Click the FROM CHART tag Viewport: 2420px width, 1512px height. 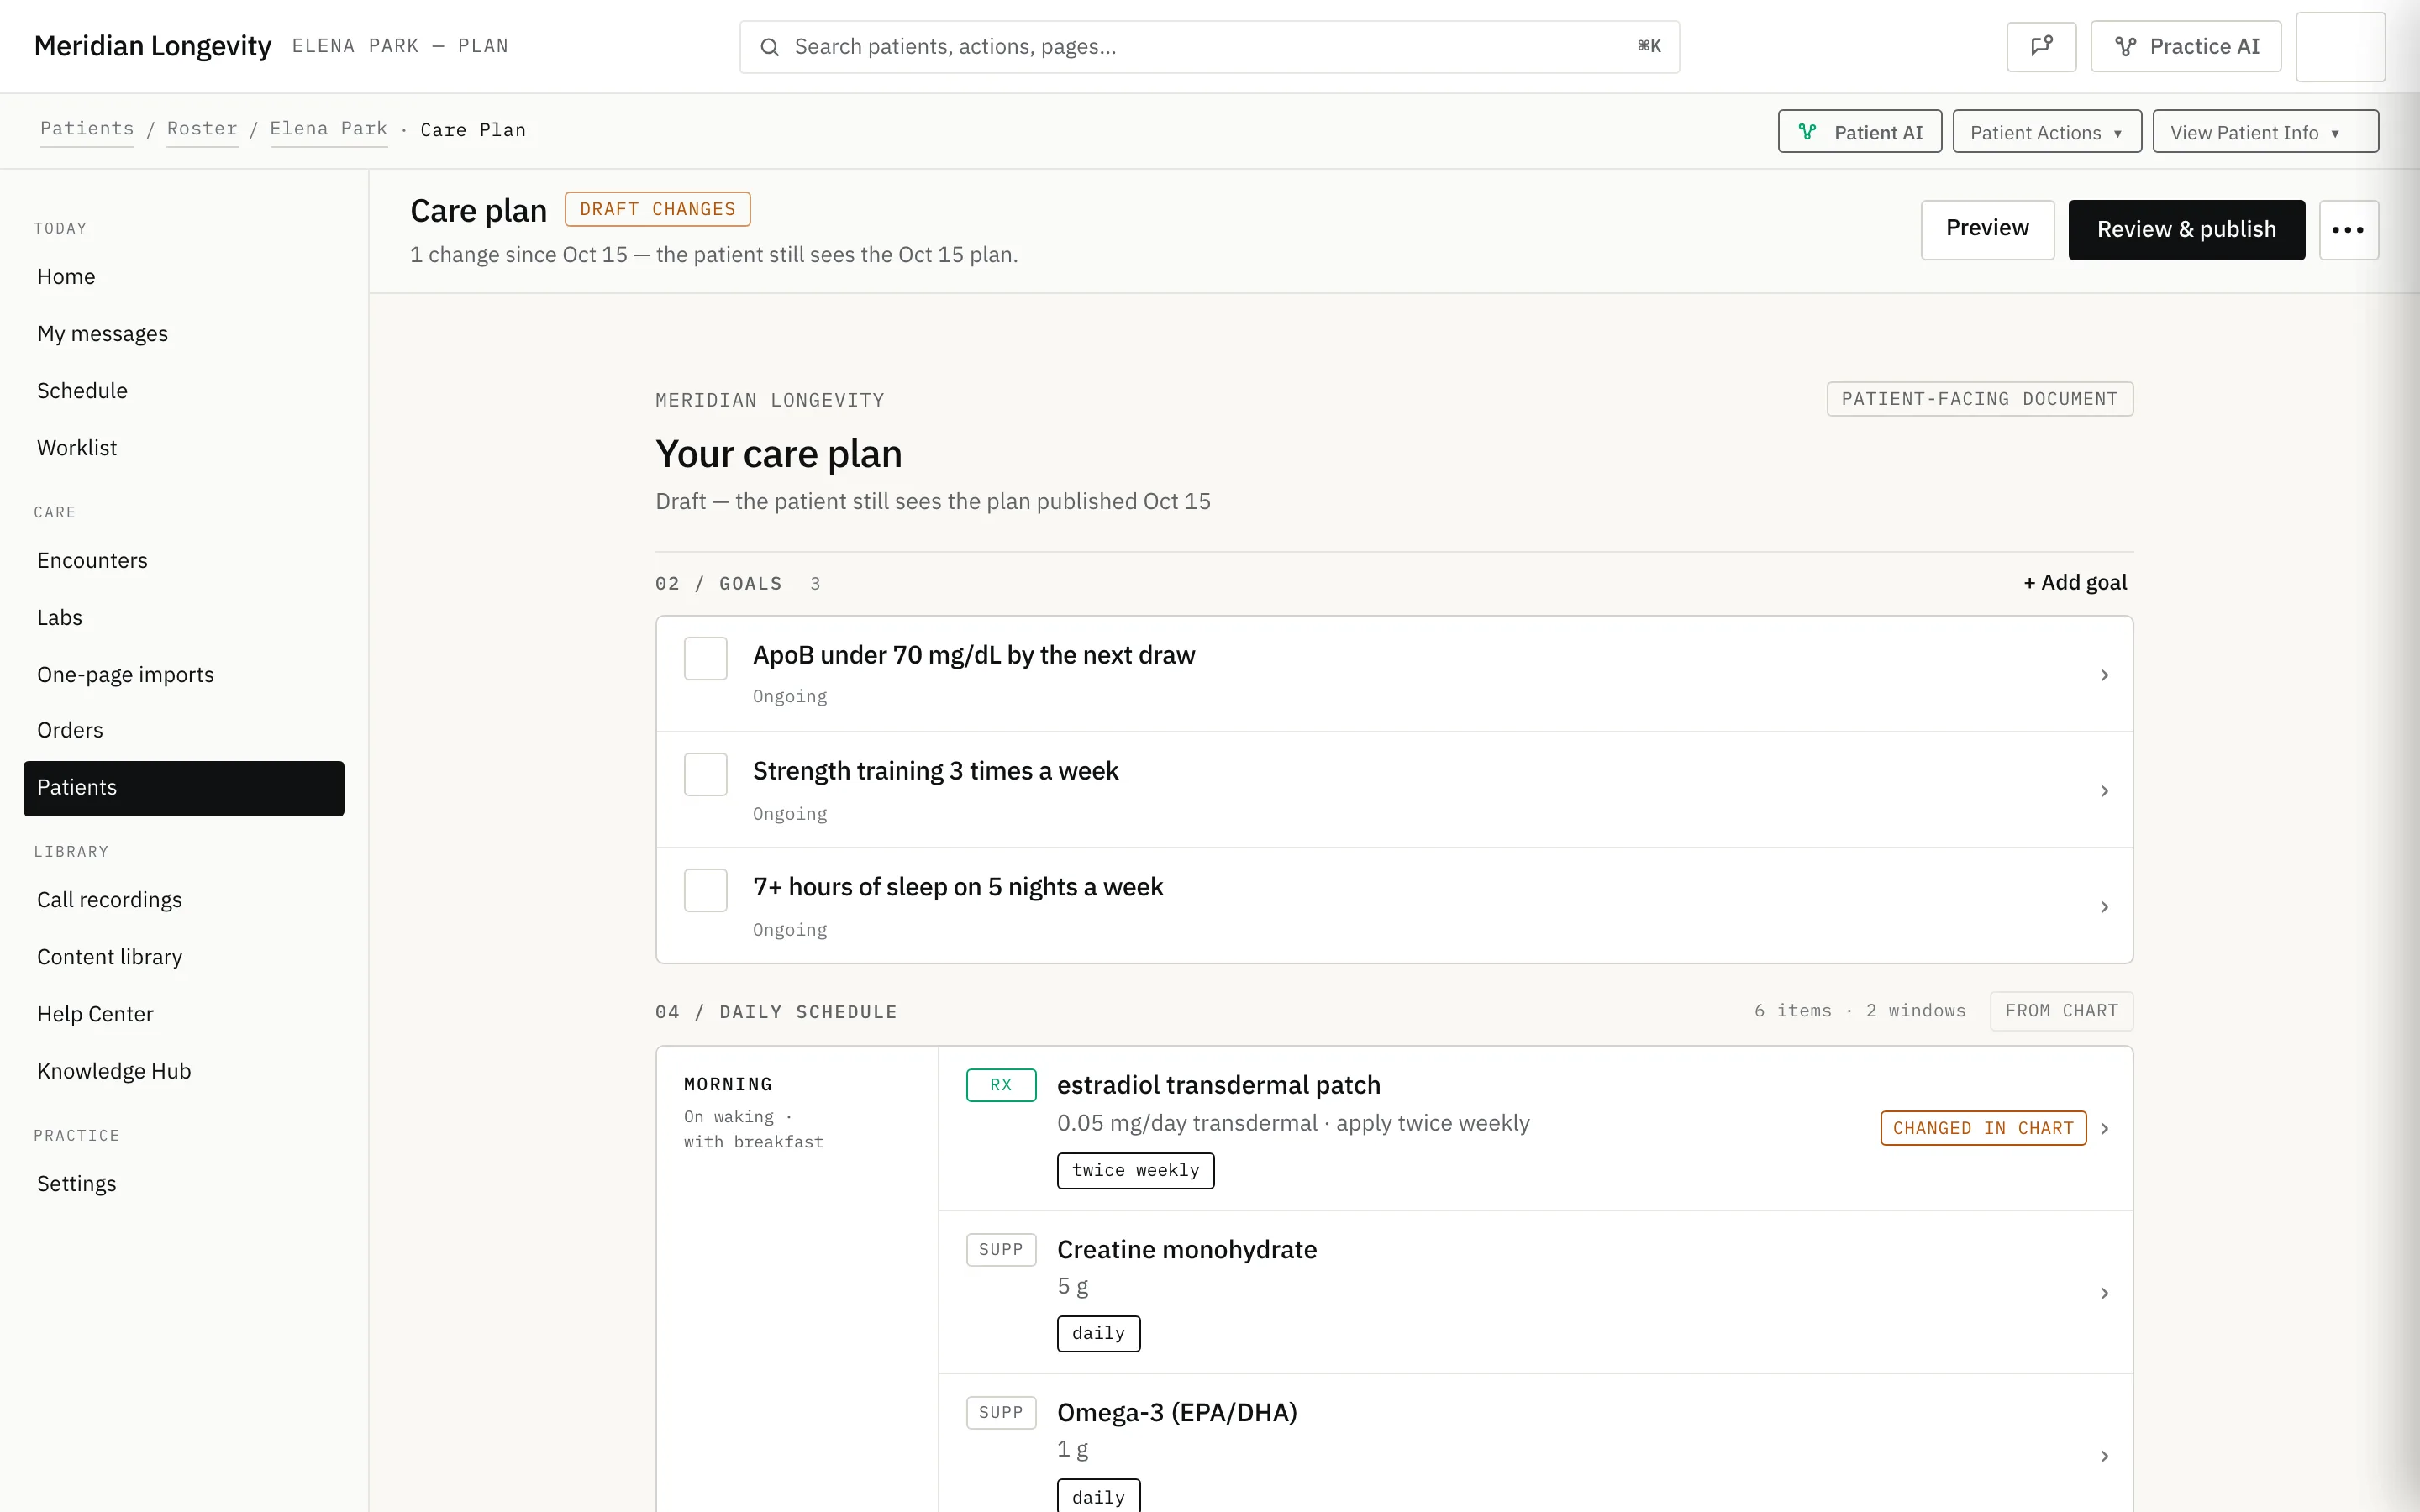2061,1011
